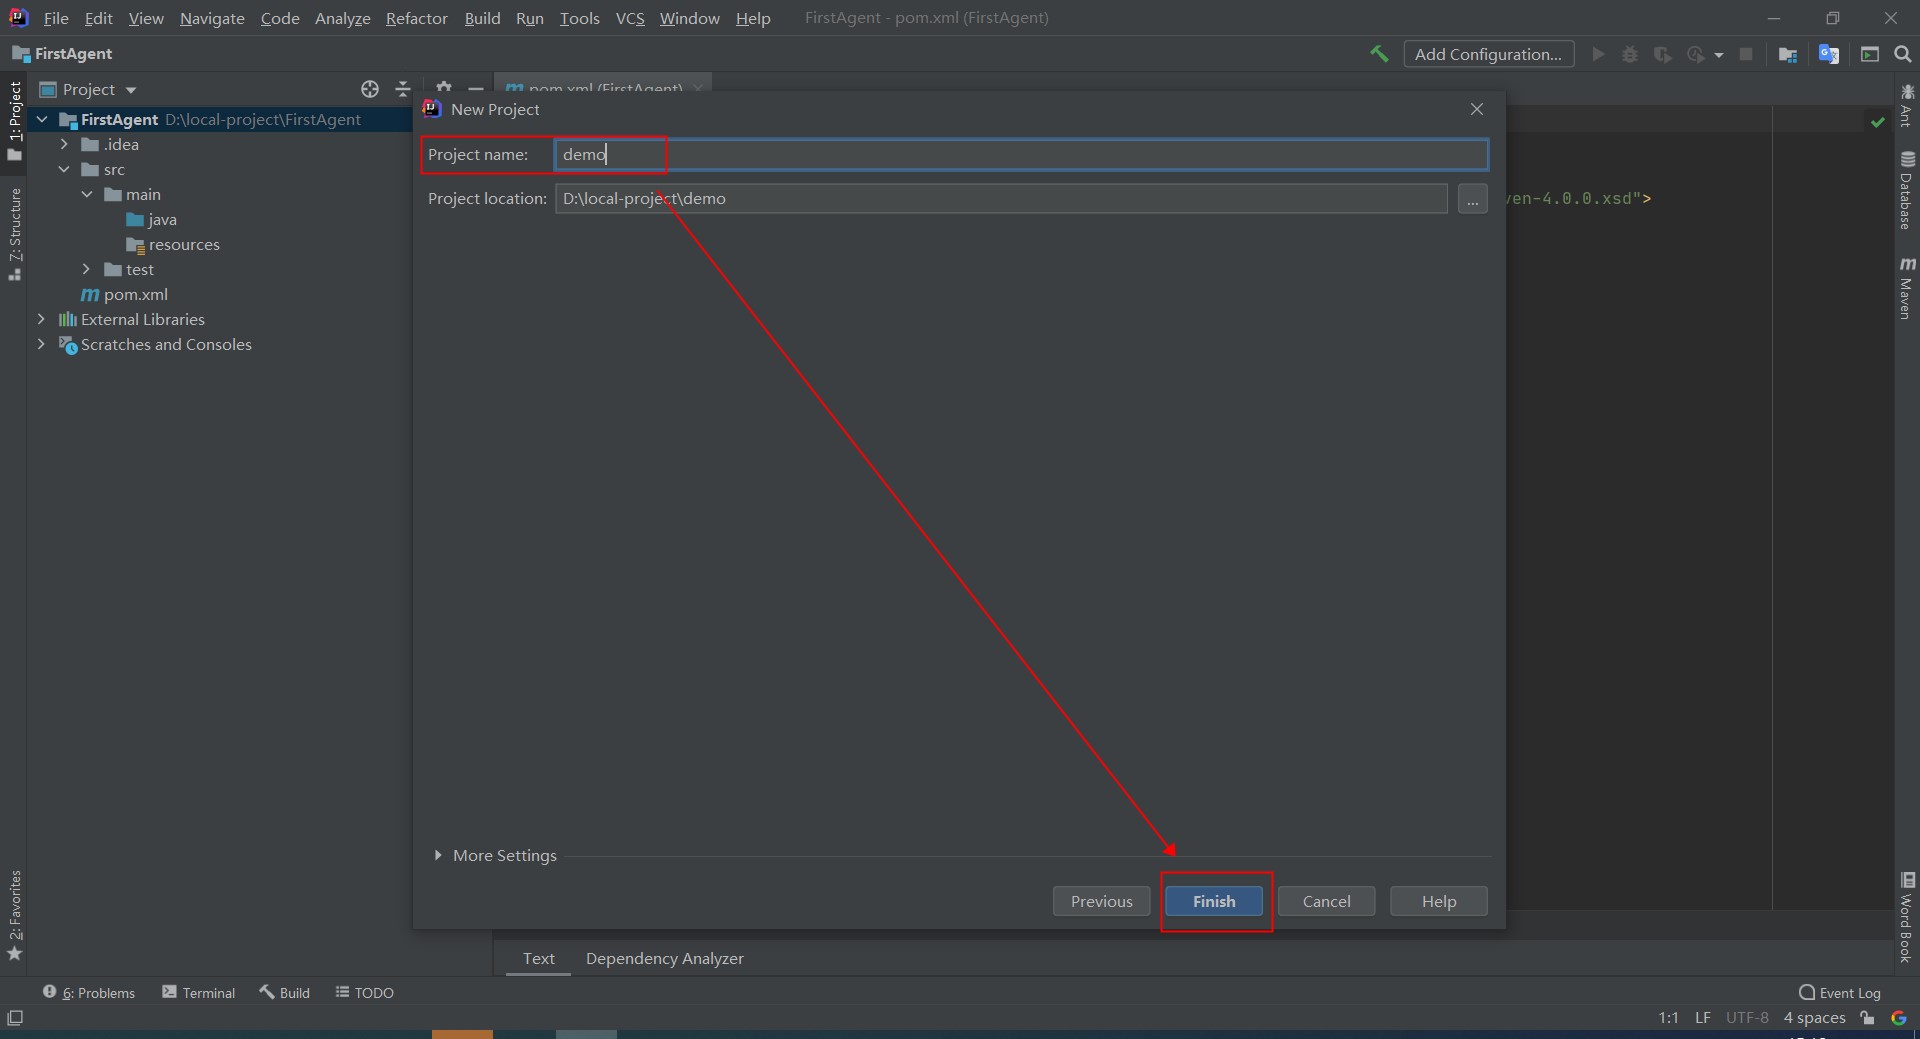Click the Expand/Collapse All icon in Project panel
Screen dimensions: 1920x1039
click(403, 89)
